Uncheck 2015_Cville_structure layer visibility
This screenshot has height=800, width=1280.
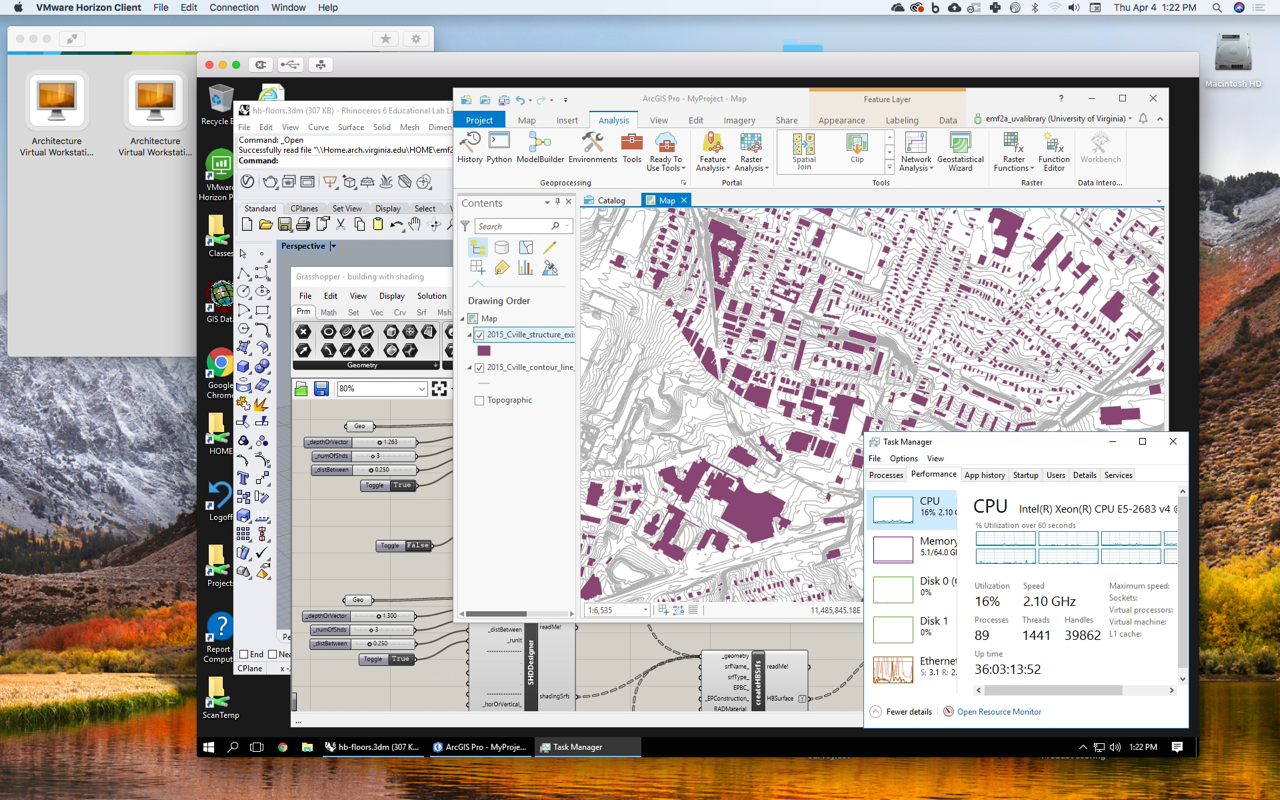[x=479, y=335]
